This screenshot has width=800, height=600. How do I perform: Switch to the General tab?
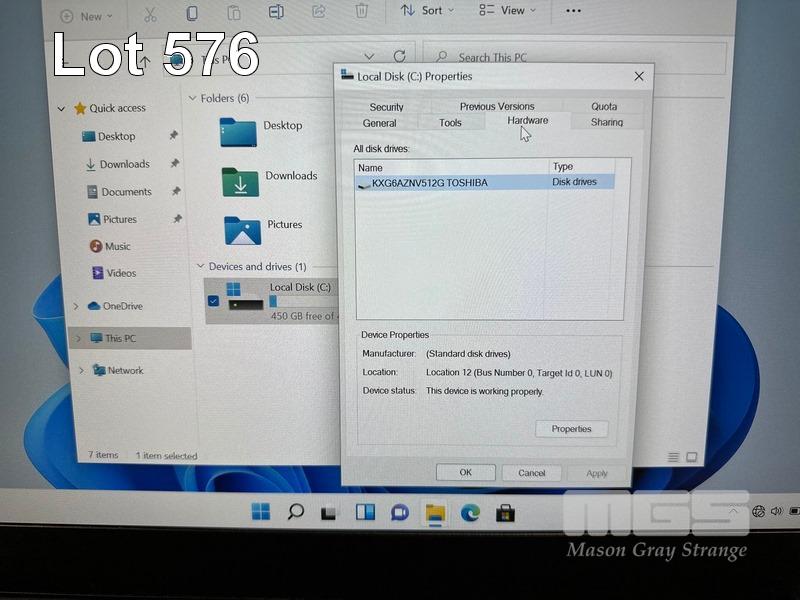click(379, 123)
